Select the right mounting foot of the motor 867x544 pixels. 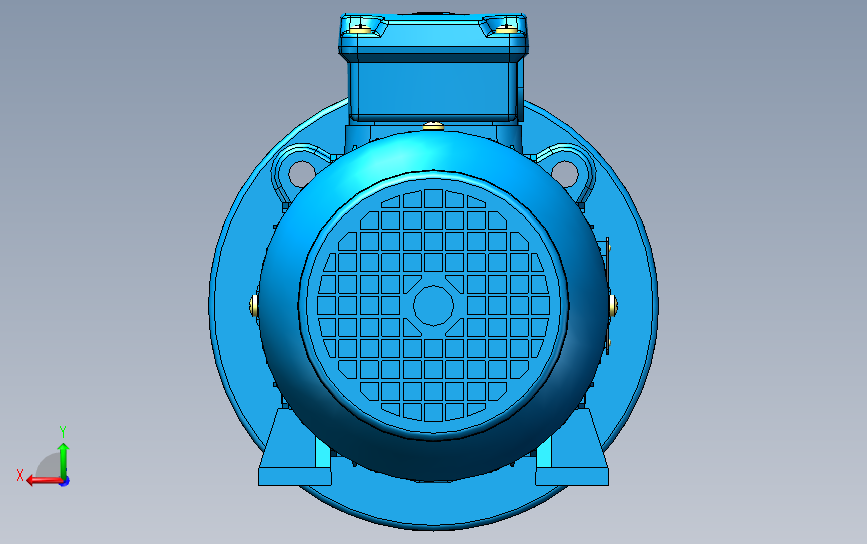tap(572, 449)
